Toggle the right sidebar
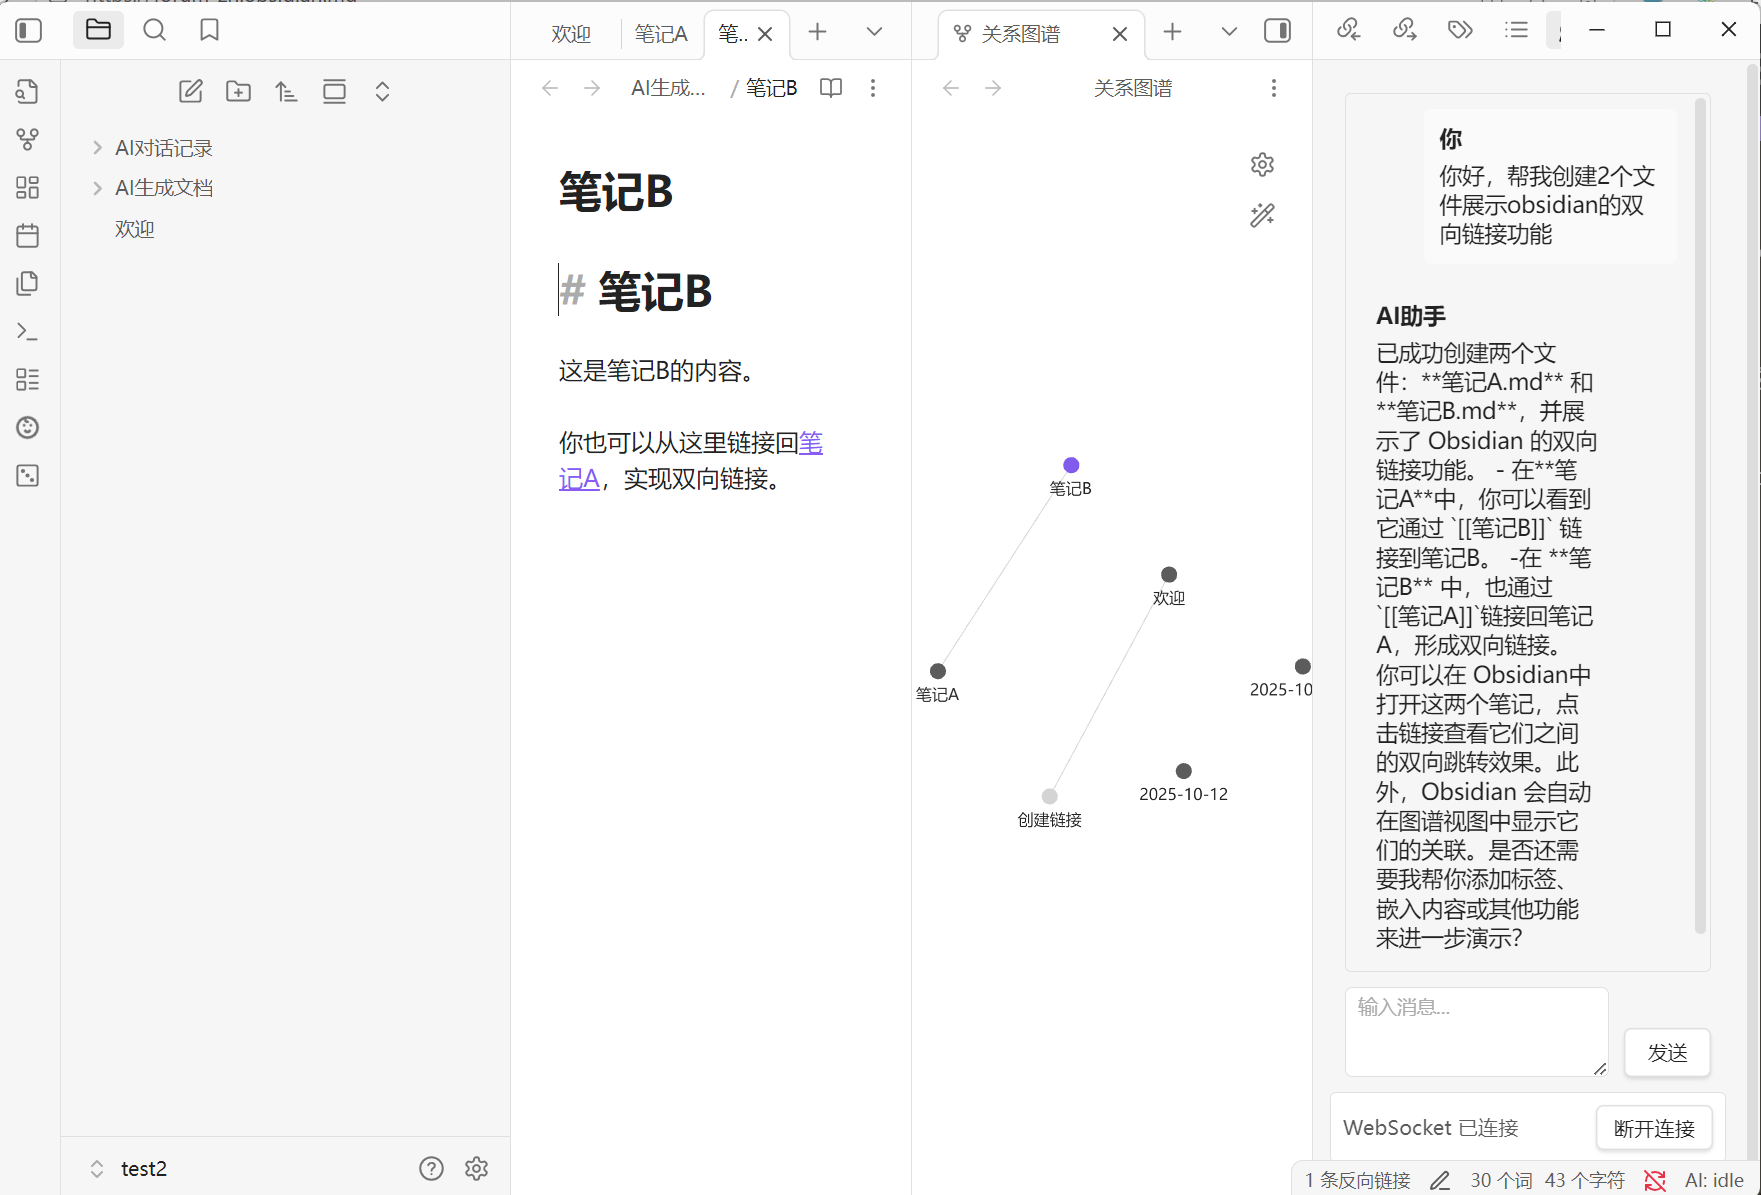The image size is (1761, 1195). click(x=1277, y=31)
